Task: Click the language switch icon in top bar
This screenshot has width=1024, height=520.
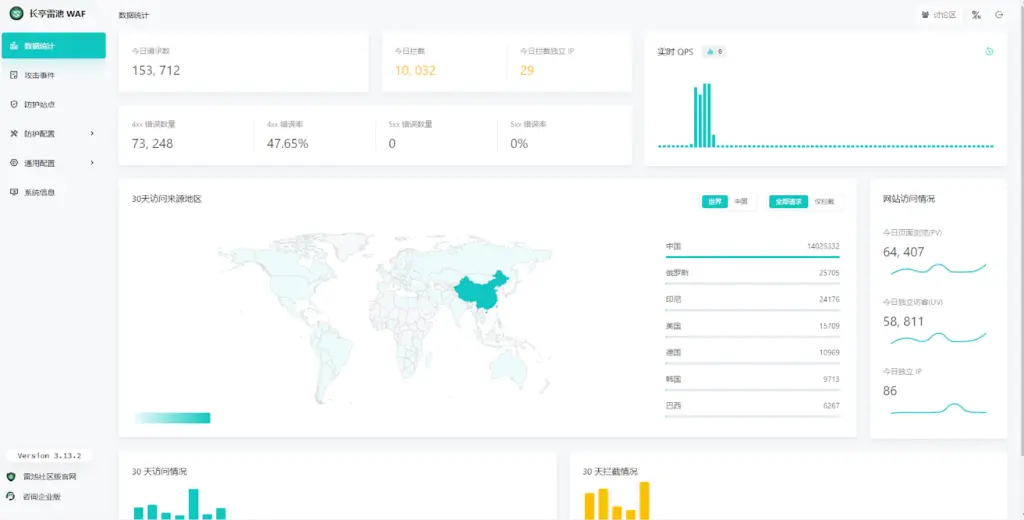Action: (x=976, y=15)
